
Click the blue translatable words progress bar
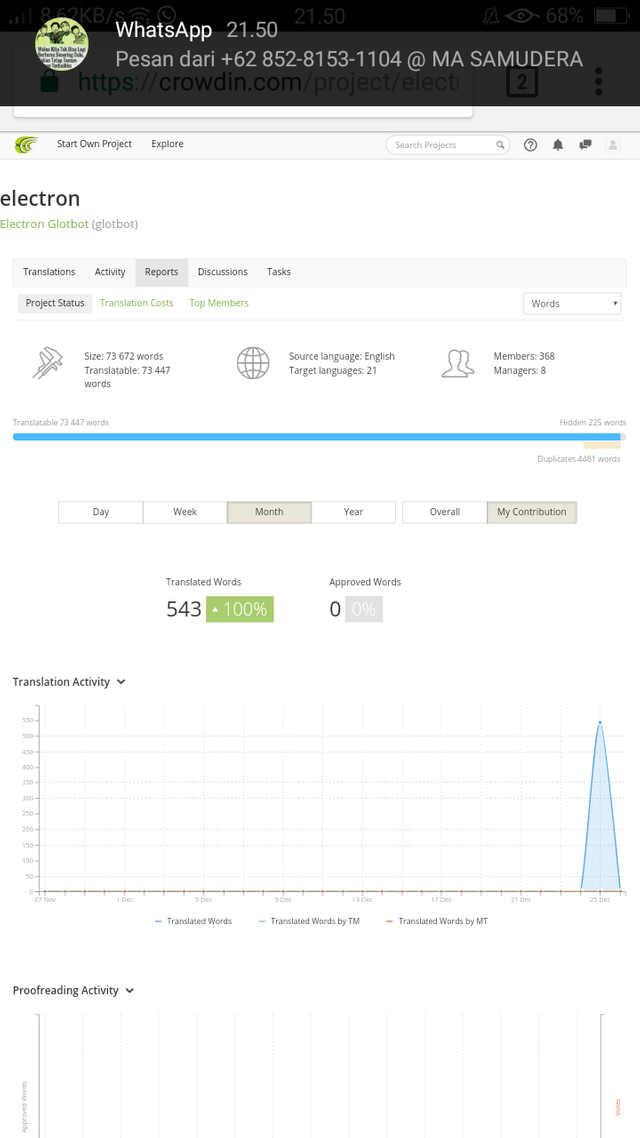pyautogui.click(x=316, y=436)
